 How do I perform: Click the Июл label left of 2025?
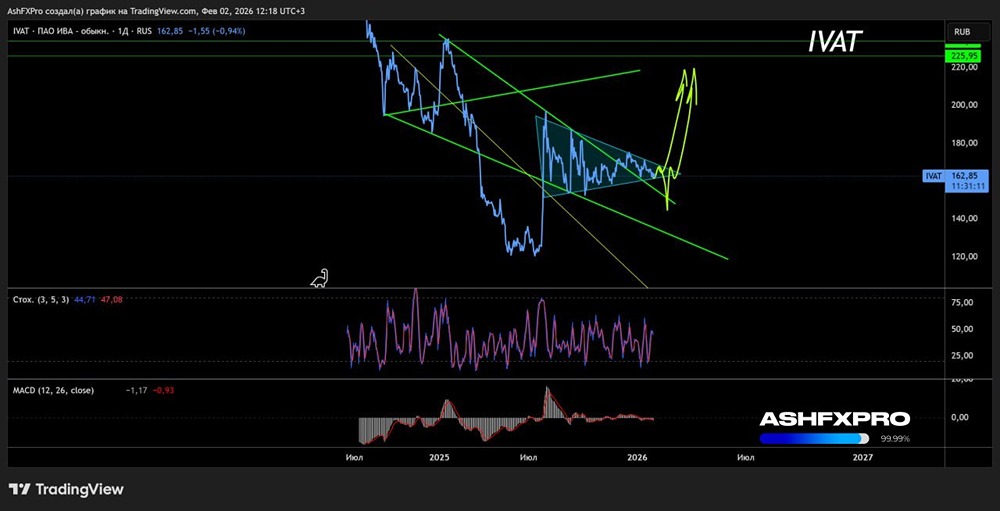click(x=353, y=457)
